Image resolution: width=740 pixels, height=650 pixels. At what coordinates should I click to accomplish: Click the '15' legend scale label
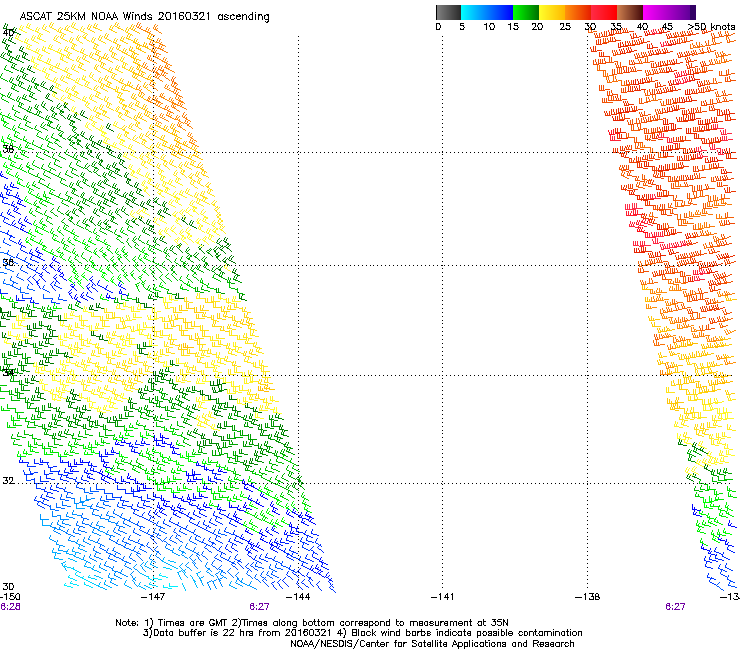[513, 27]
